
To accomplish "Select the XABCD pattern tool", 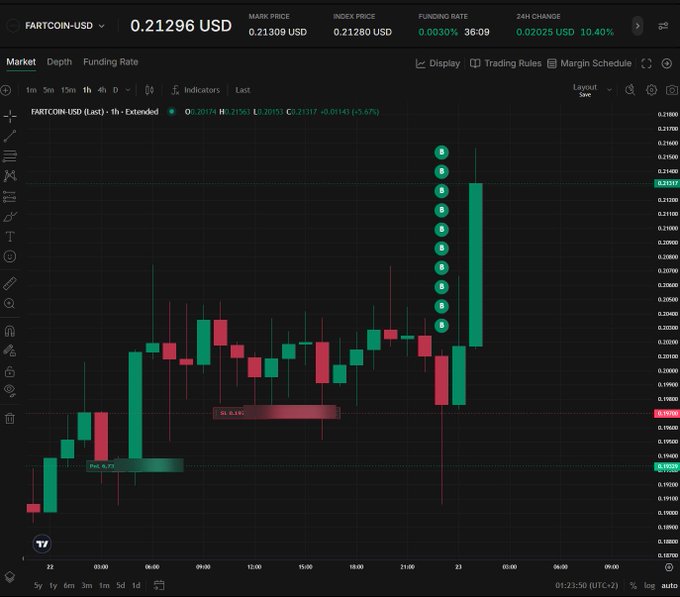I will 10,176.
